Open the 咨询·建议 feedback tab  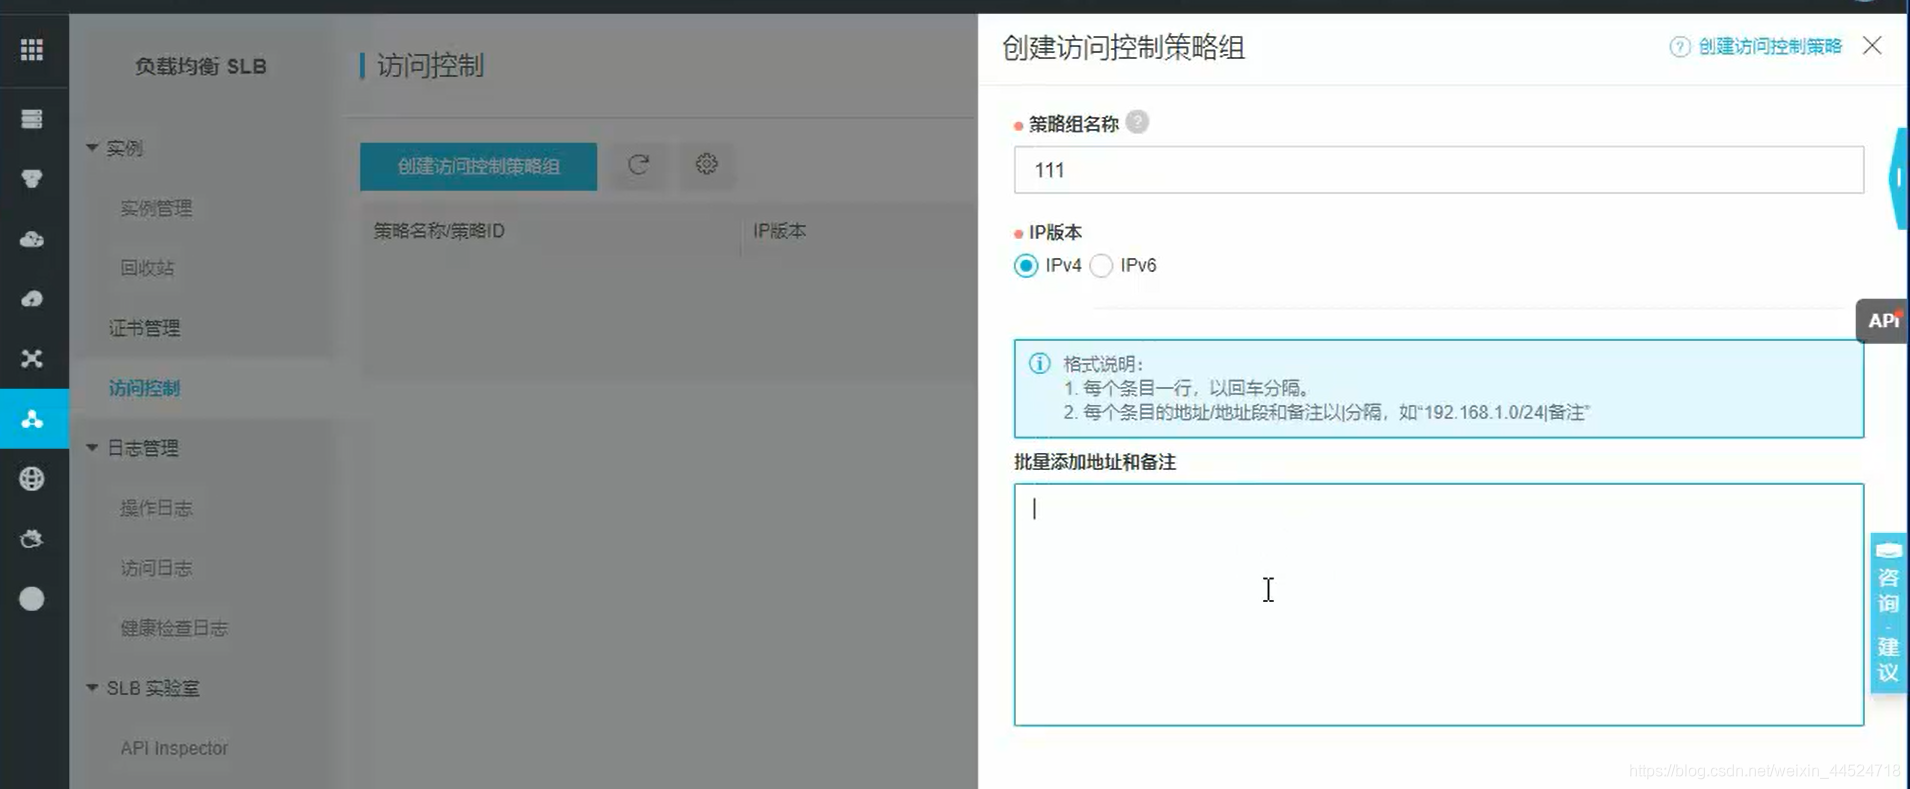pyautogui.click(x=1888, y=612)
